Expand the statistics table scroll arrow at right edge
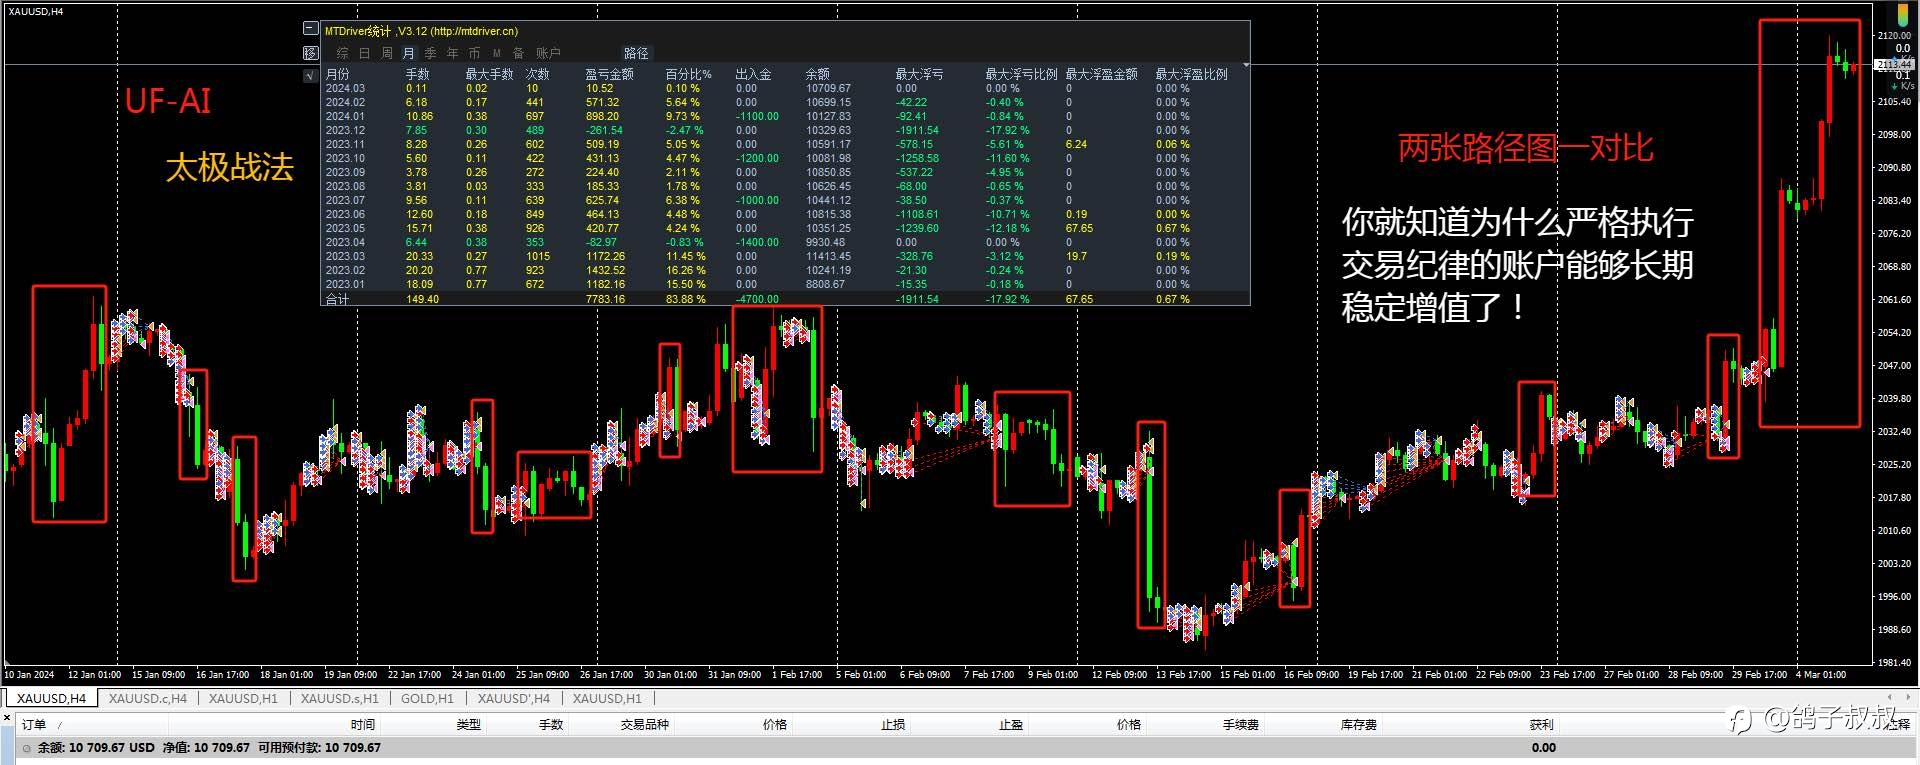The image size is (1920, 765). 1246,65
